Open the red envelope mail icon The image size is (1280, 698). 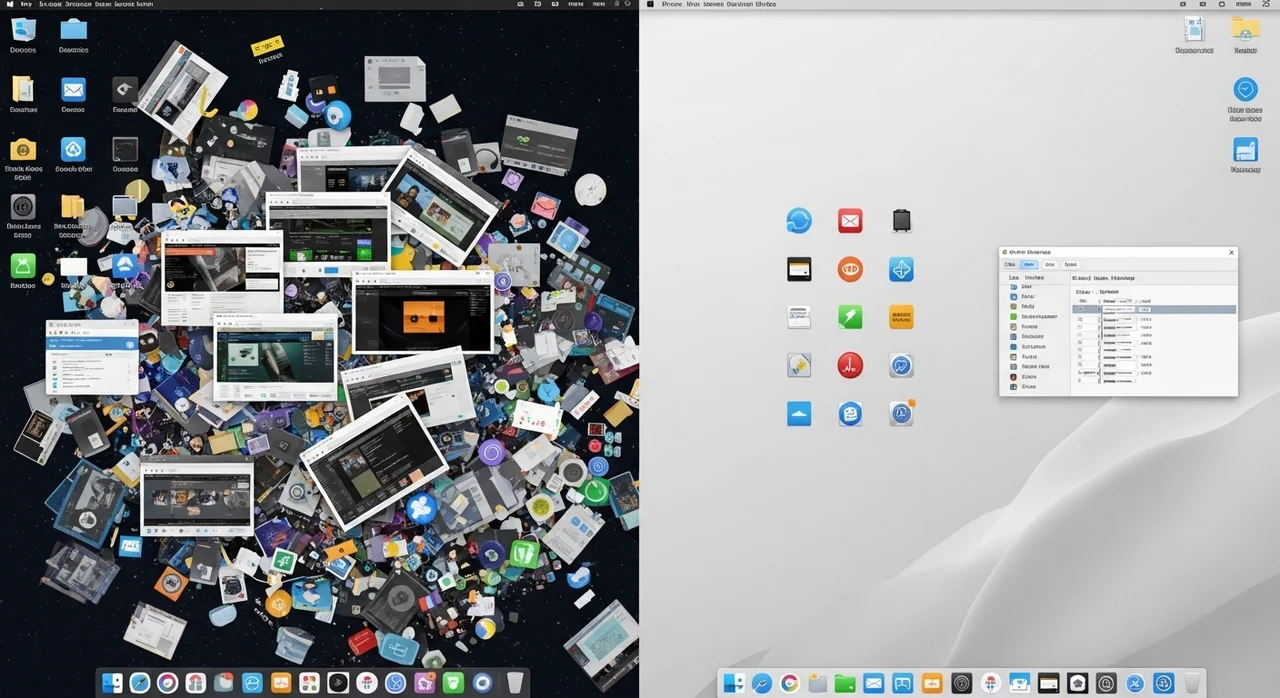pyautogui.click(x=850, y=221)
